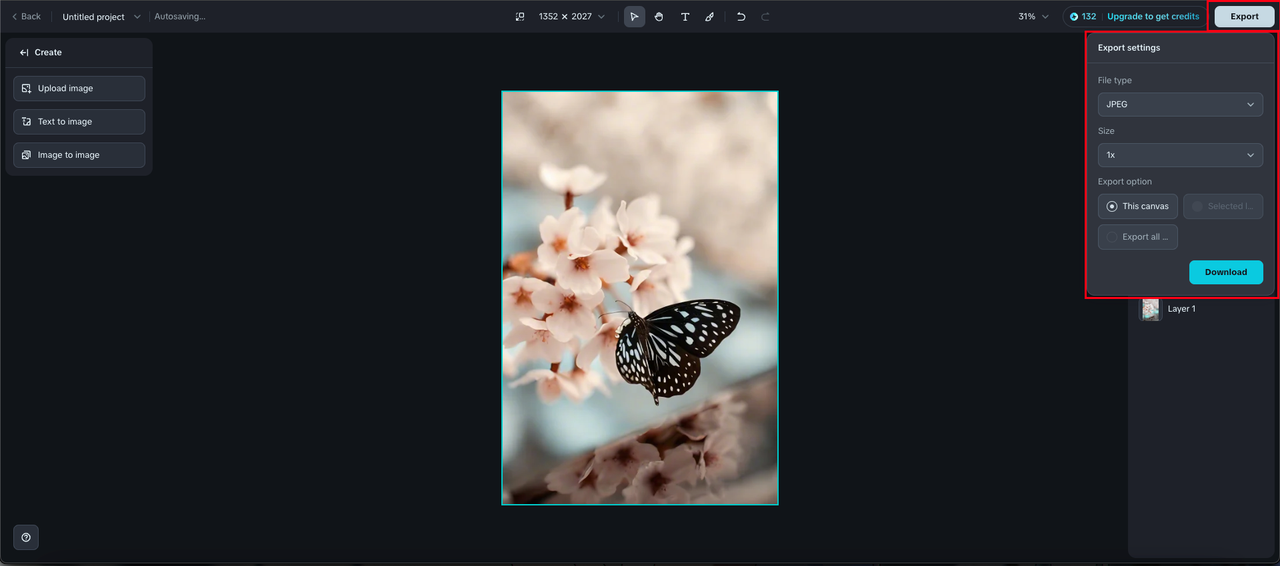1280x566 pixels.
Task: Open the Untitled project name dropdown
Action: [x=102, y=17]
